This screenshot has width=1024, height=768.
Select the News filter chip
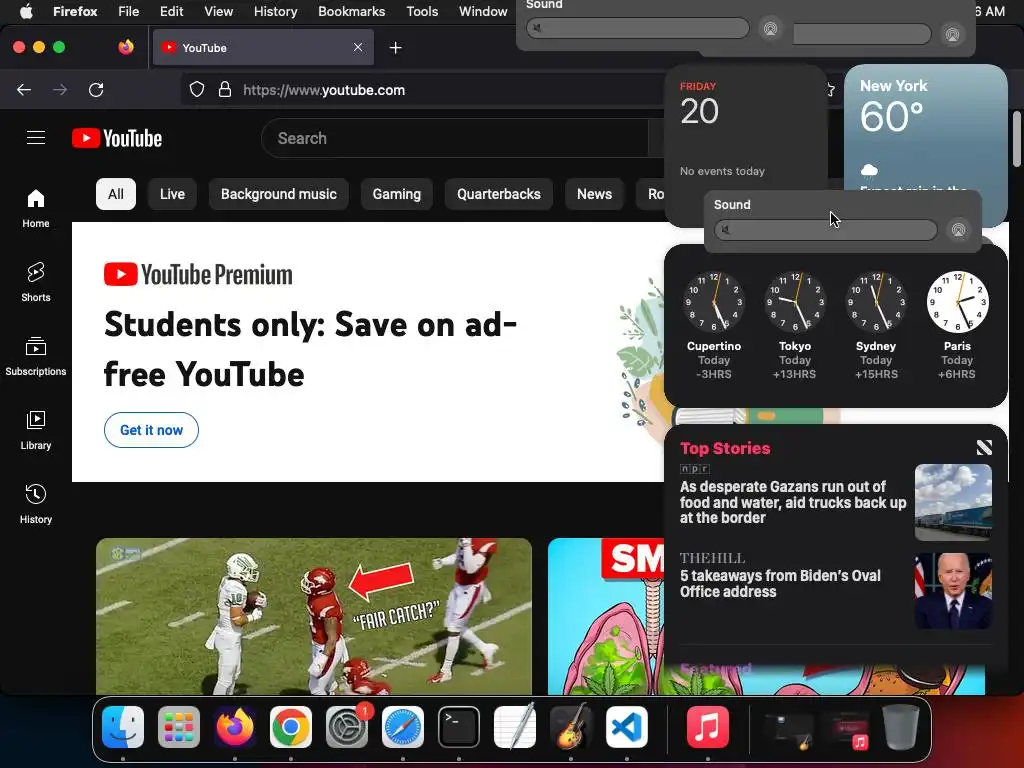coord(594,194)
